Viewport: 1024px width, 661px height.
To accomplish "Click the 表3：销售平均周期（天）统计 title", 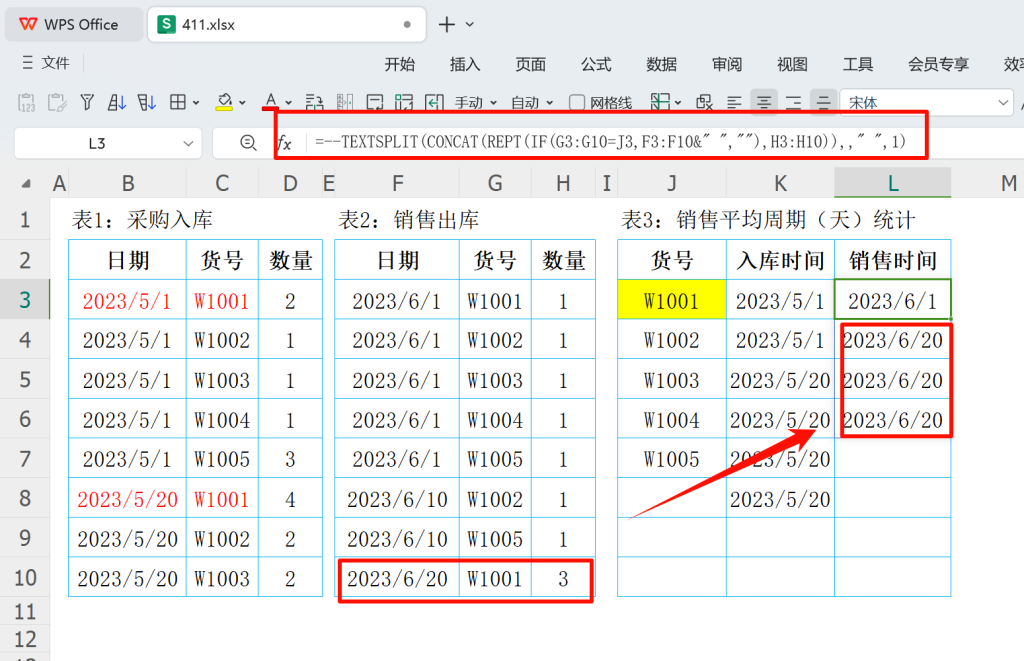I will click(x=768, y=219).
